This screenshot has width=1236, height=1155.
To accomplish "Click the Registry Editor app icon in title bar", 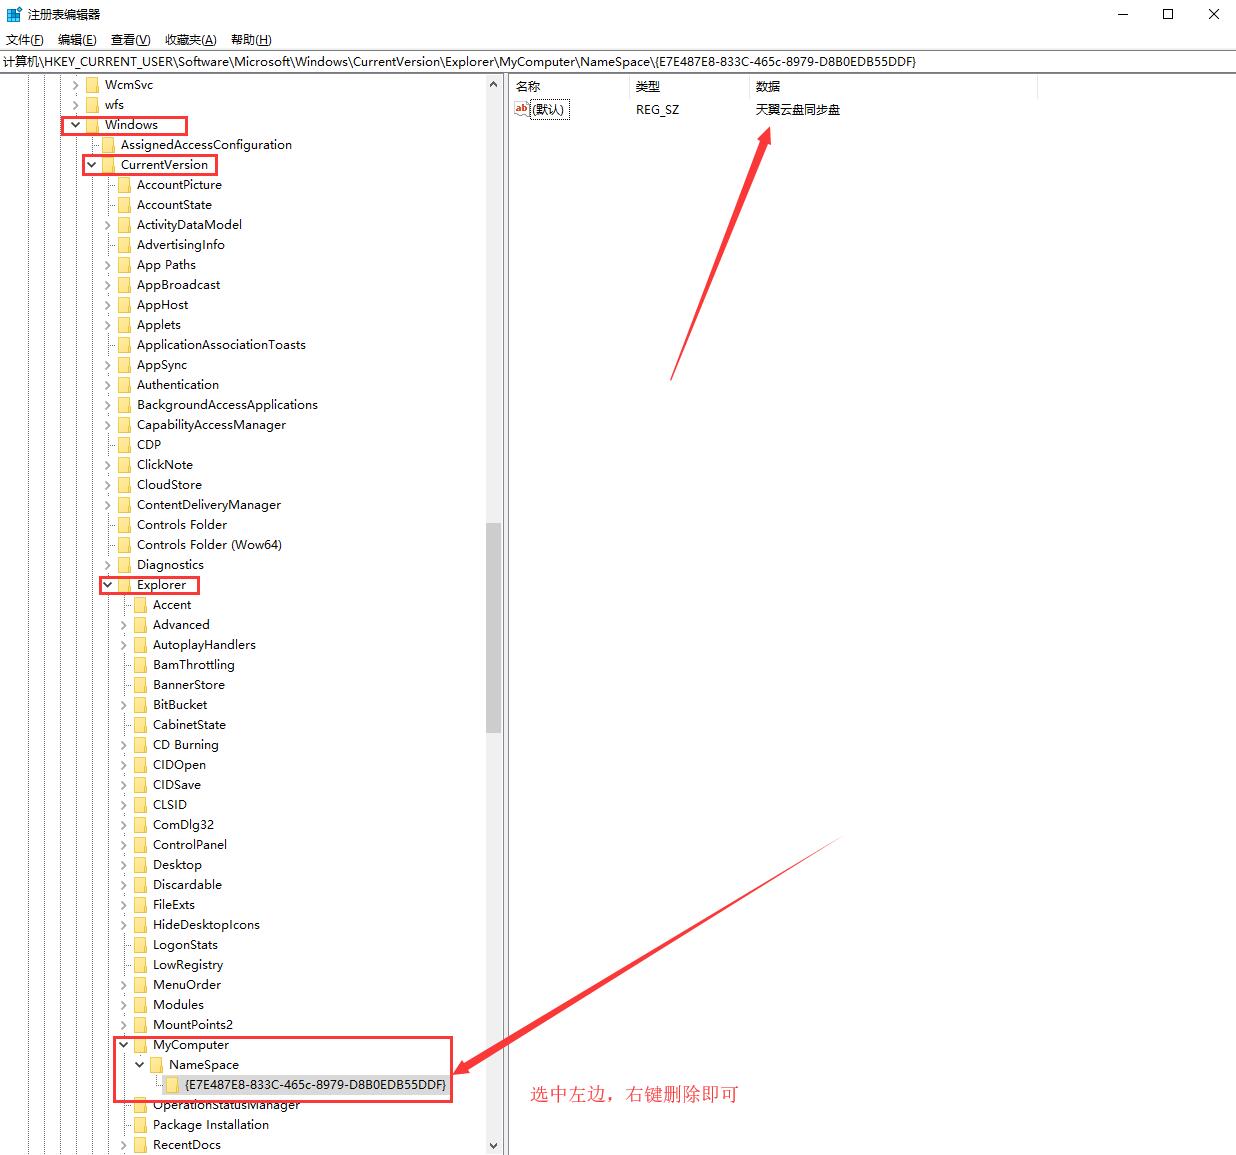I will (14, 14).
